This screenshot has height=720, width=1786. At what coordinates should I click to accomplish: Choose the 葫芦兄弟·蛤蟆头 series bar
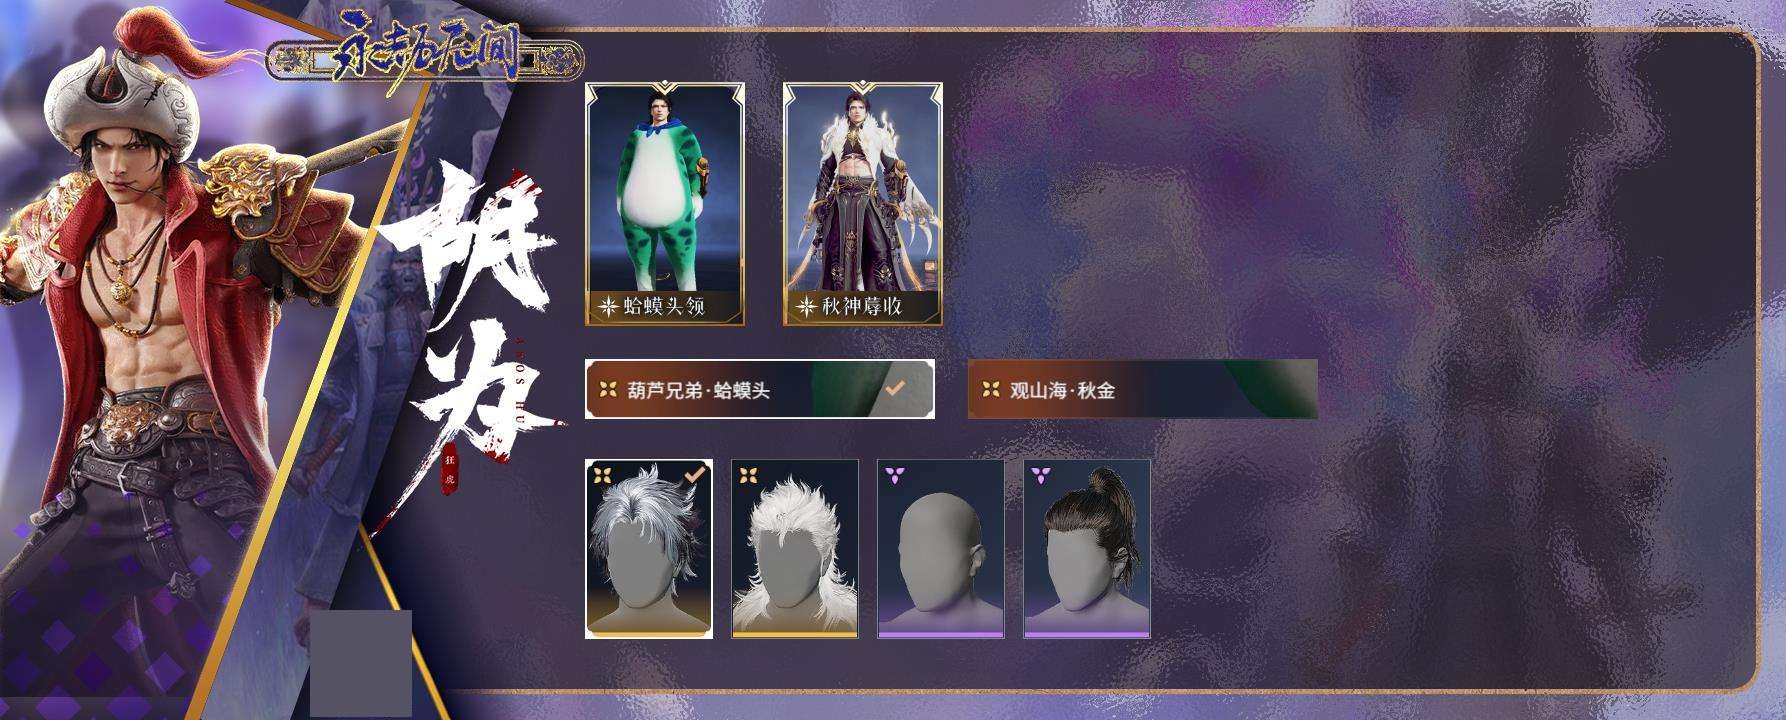(760, 389)
